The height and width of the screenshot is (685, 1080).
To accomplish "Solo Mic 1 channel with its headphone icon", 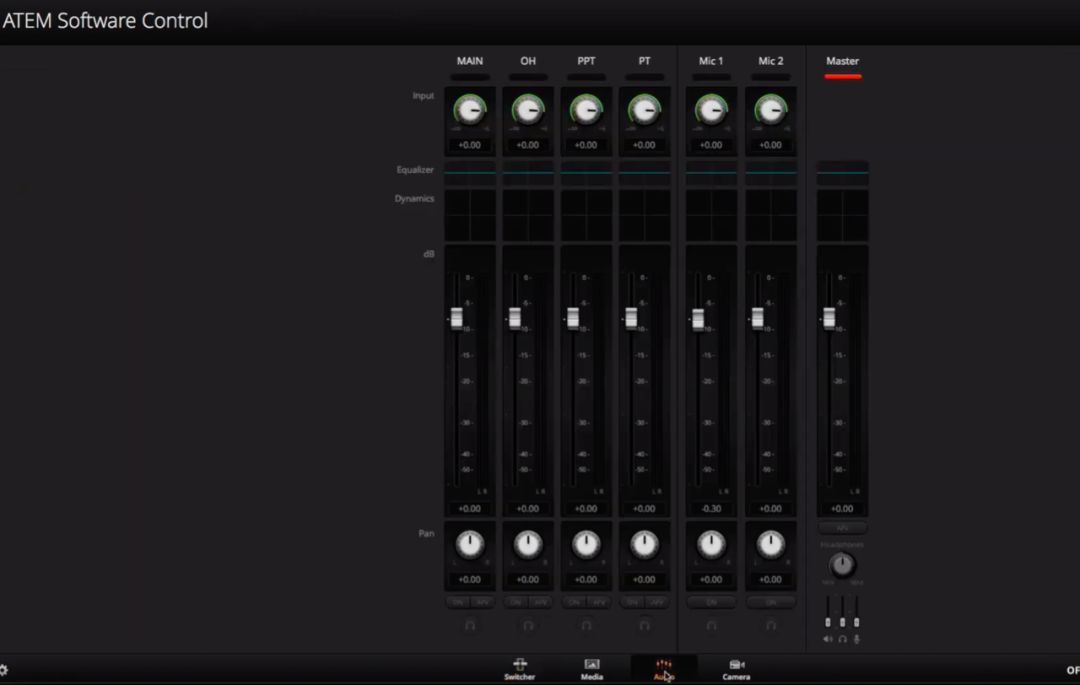I will click(x=711, y=625).
